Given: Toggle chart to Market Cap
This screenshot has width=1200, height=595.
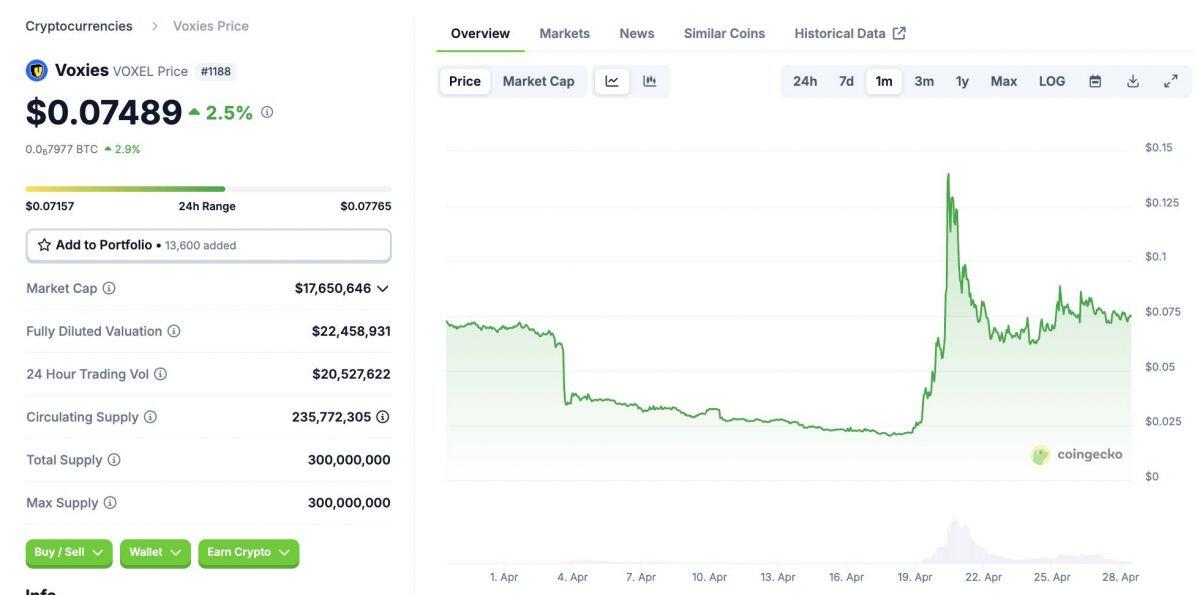Looking at the screenshot, I should [538, 81].
